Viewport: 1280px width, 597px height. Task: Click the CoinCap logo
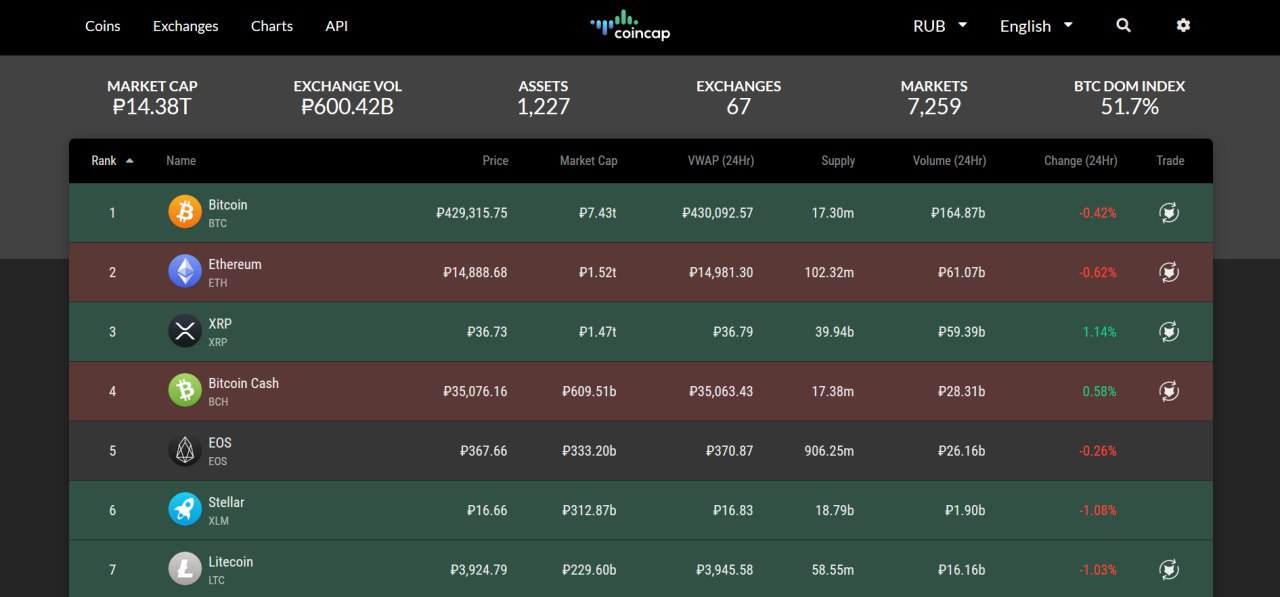point(630,25)
